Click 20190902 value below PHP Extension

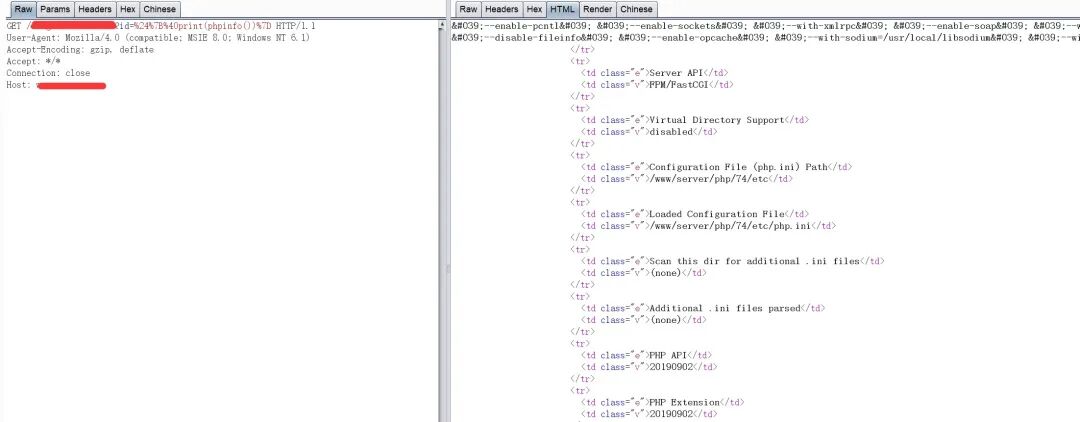(649, 414)
